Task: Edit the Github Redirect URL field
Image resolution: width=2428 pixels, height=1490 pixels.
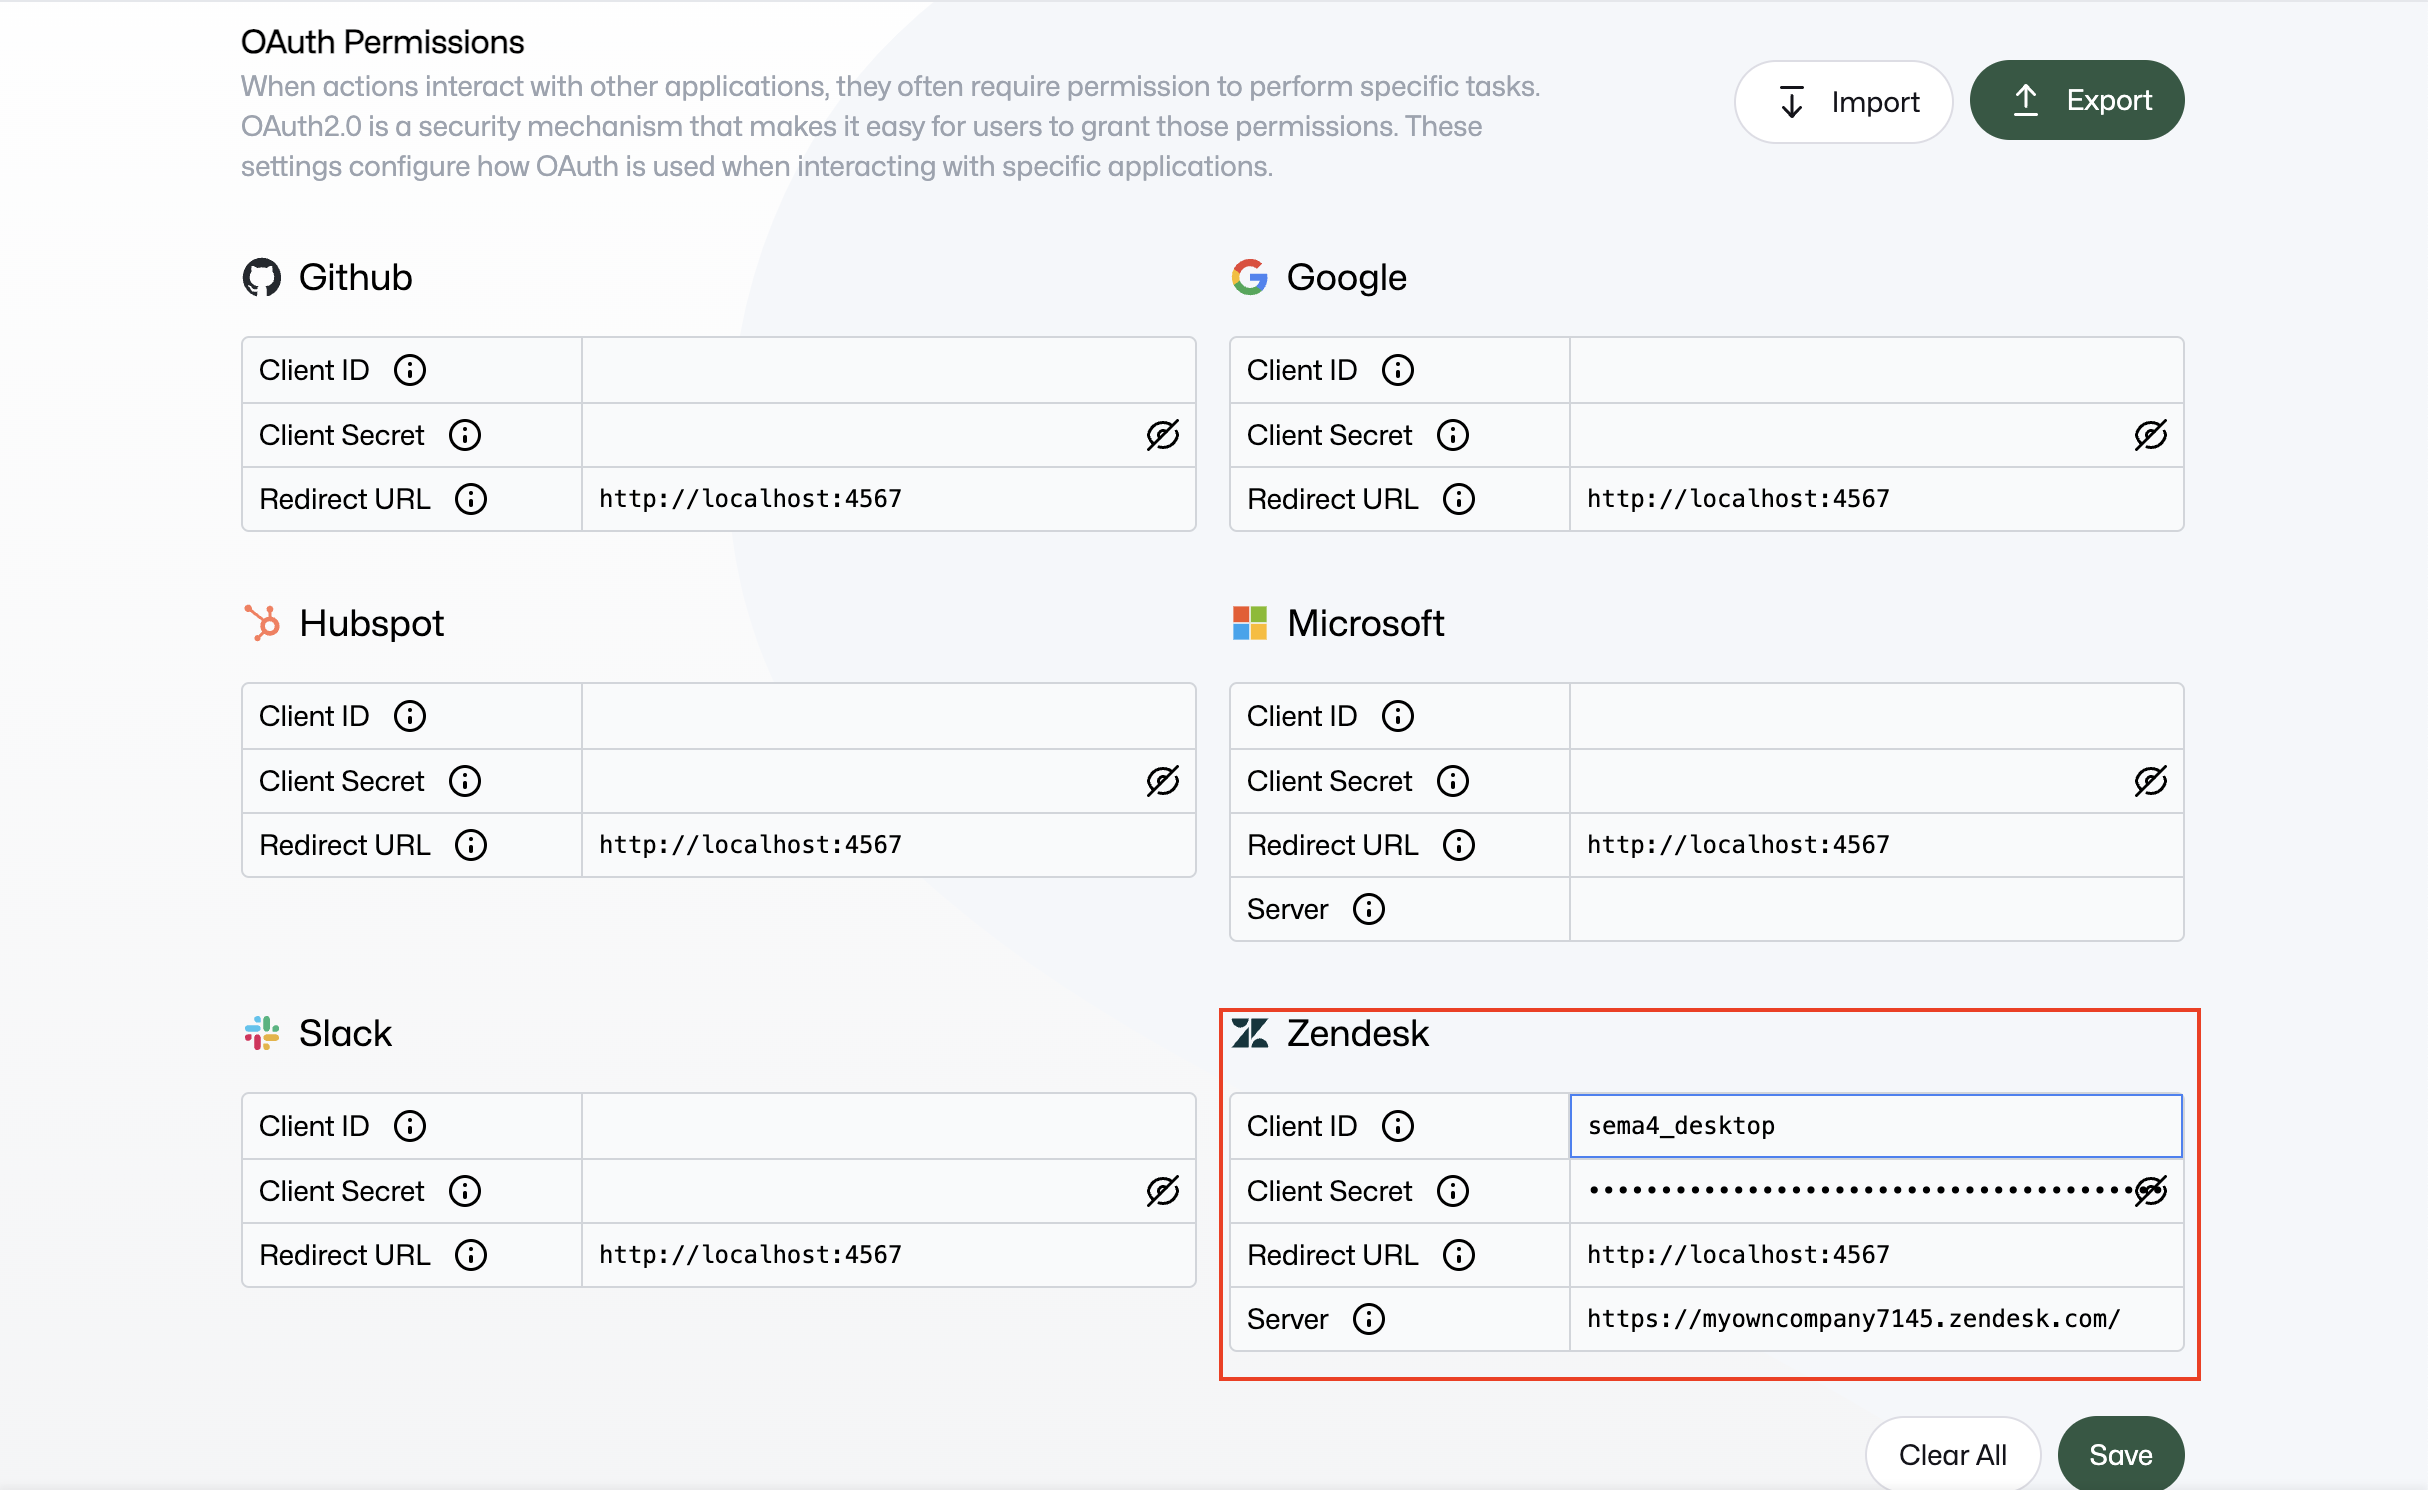Action: coord(889,499)
